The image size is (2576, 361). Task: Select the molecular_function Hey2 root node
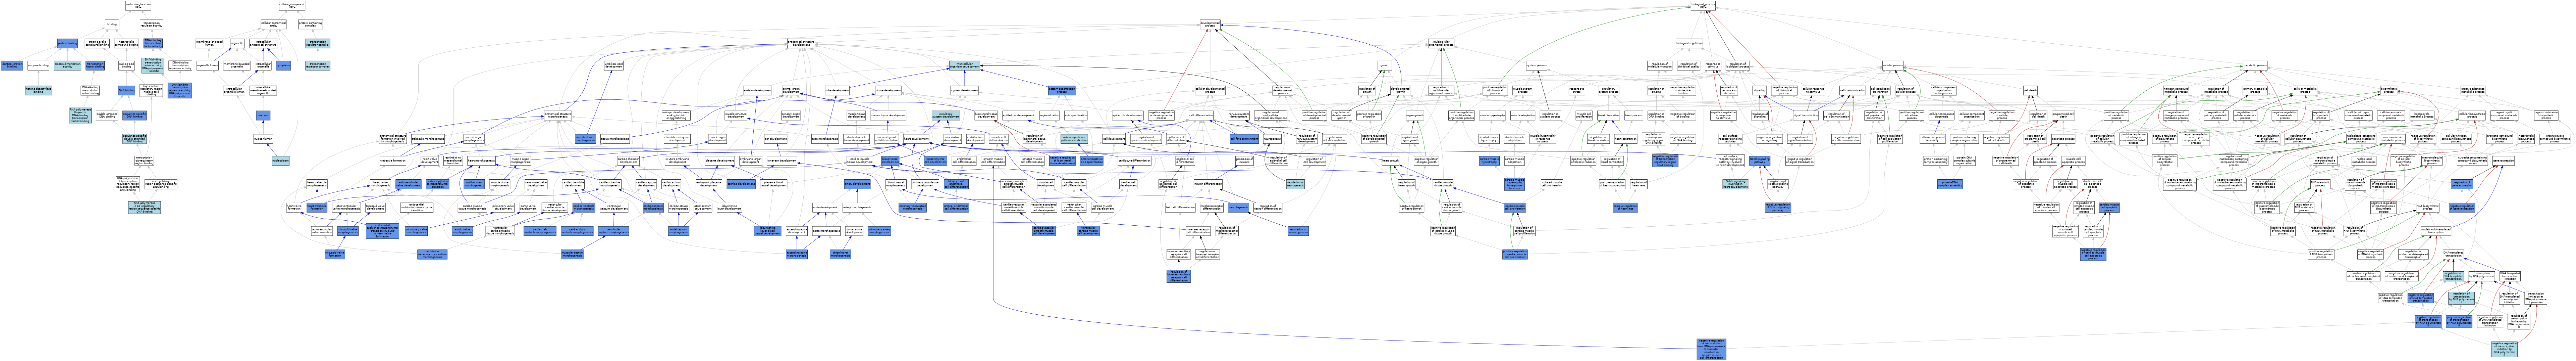(x=138, y=6)
